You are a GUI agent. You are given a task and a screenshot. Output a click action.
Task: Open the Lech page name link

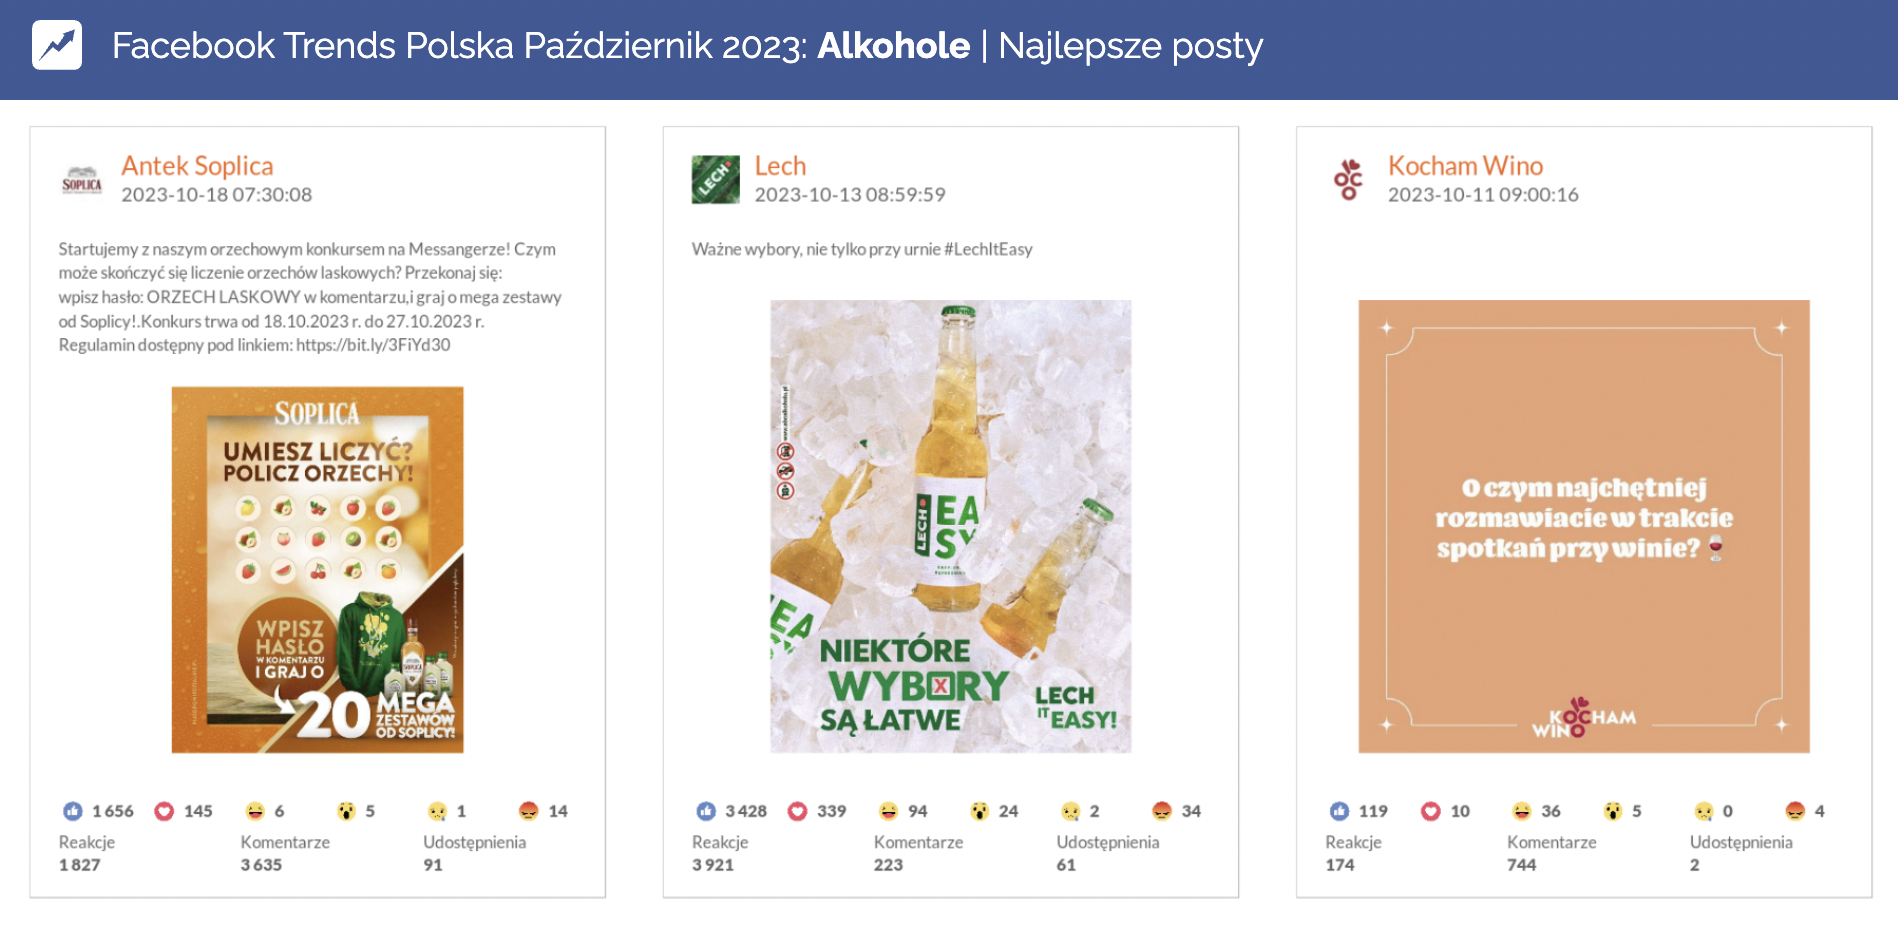point(780,166)
